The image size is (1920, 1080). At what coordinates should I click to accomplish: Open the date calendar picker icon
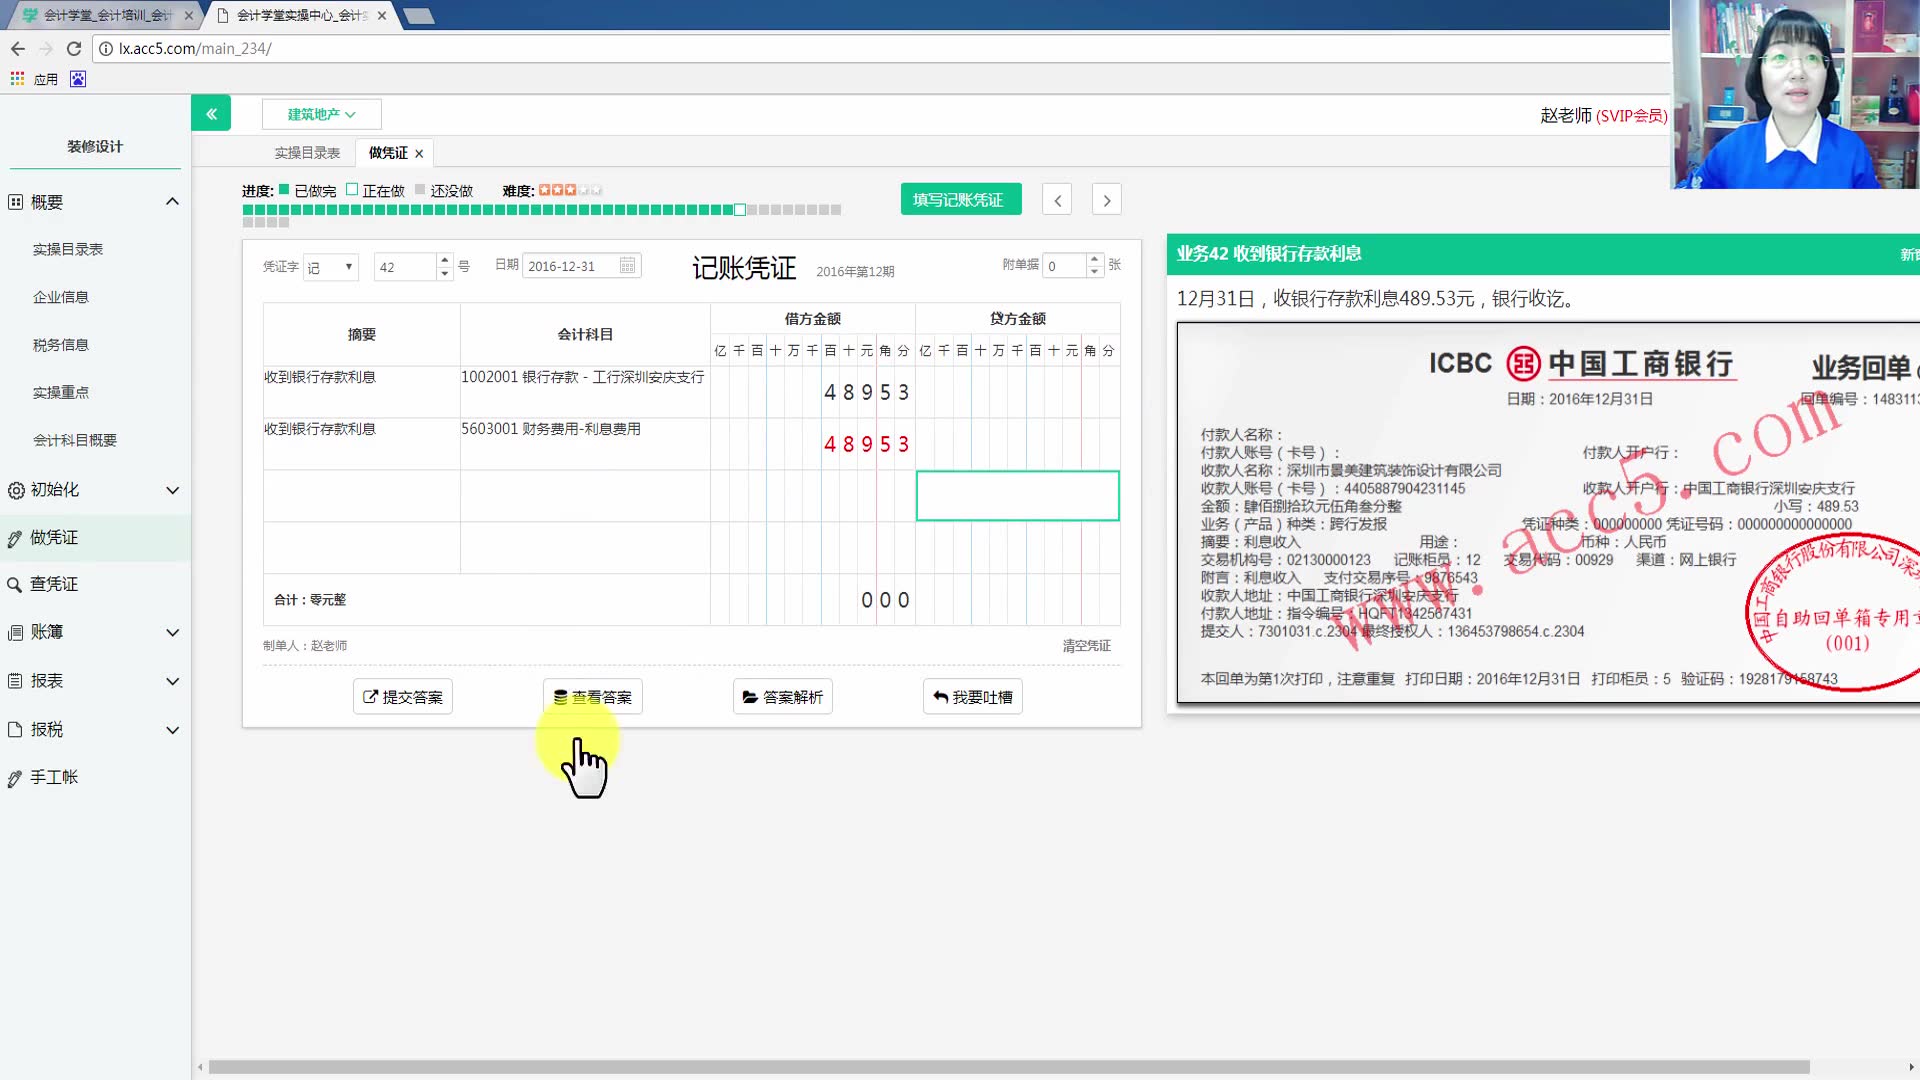[627, 266]
